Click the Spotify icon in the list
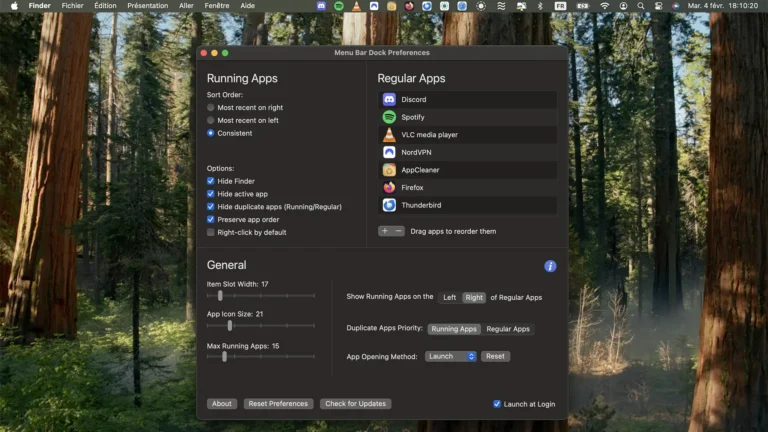Image resolution: width=768 pixels, height=432 pixels. [x=389, y=117]
